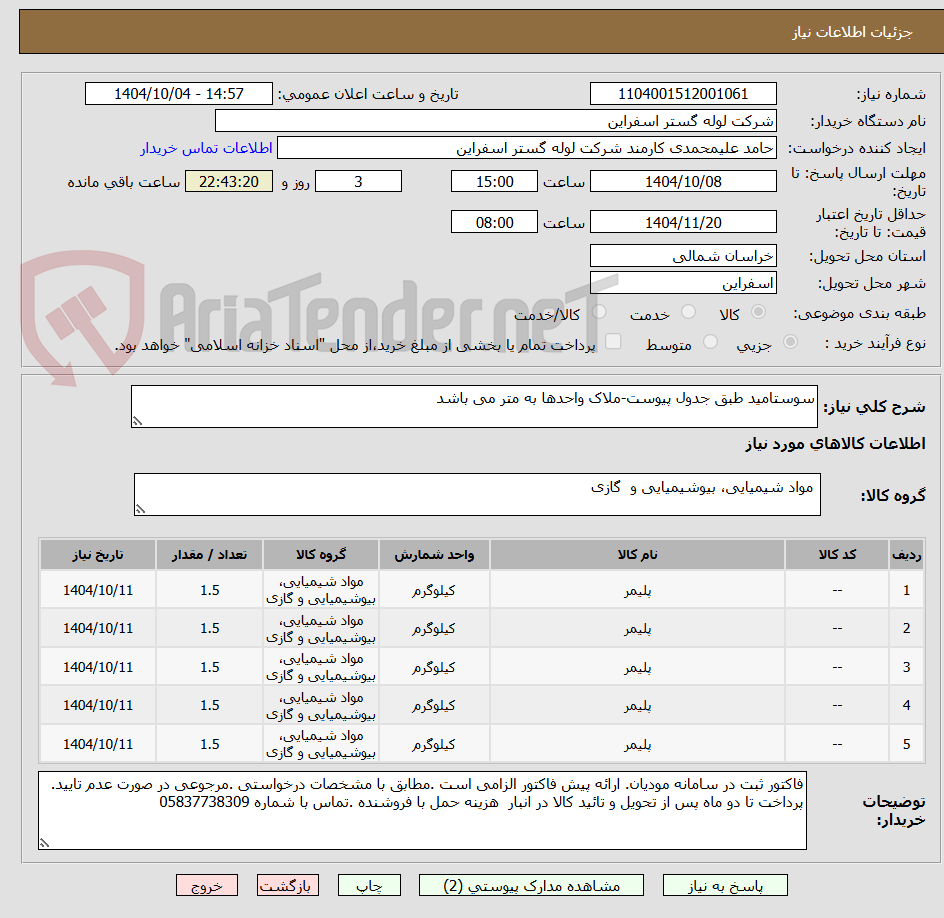The image size is (944, 918).
Task: Select the کالا radio button
Action: [759, 312]
